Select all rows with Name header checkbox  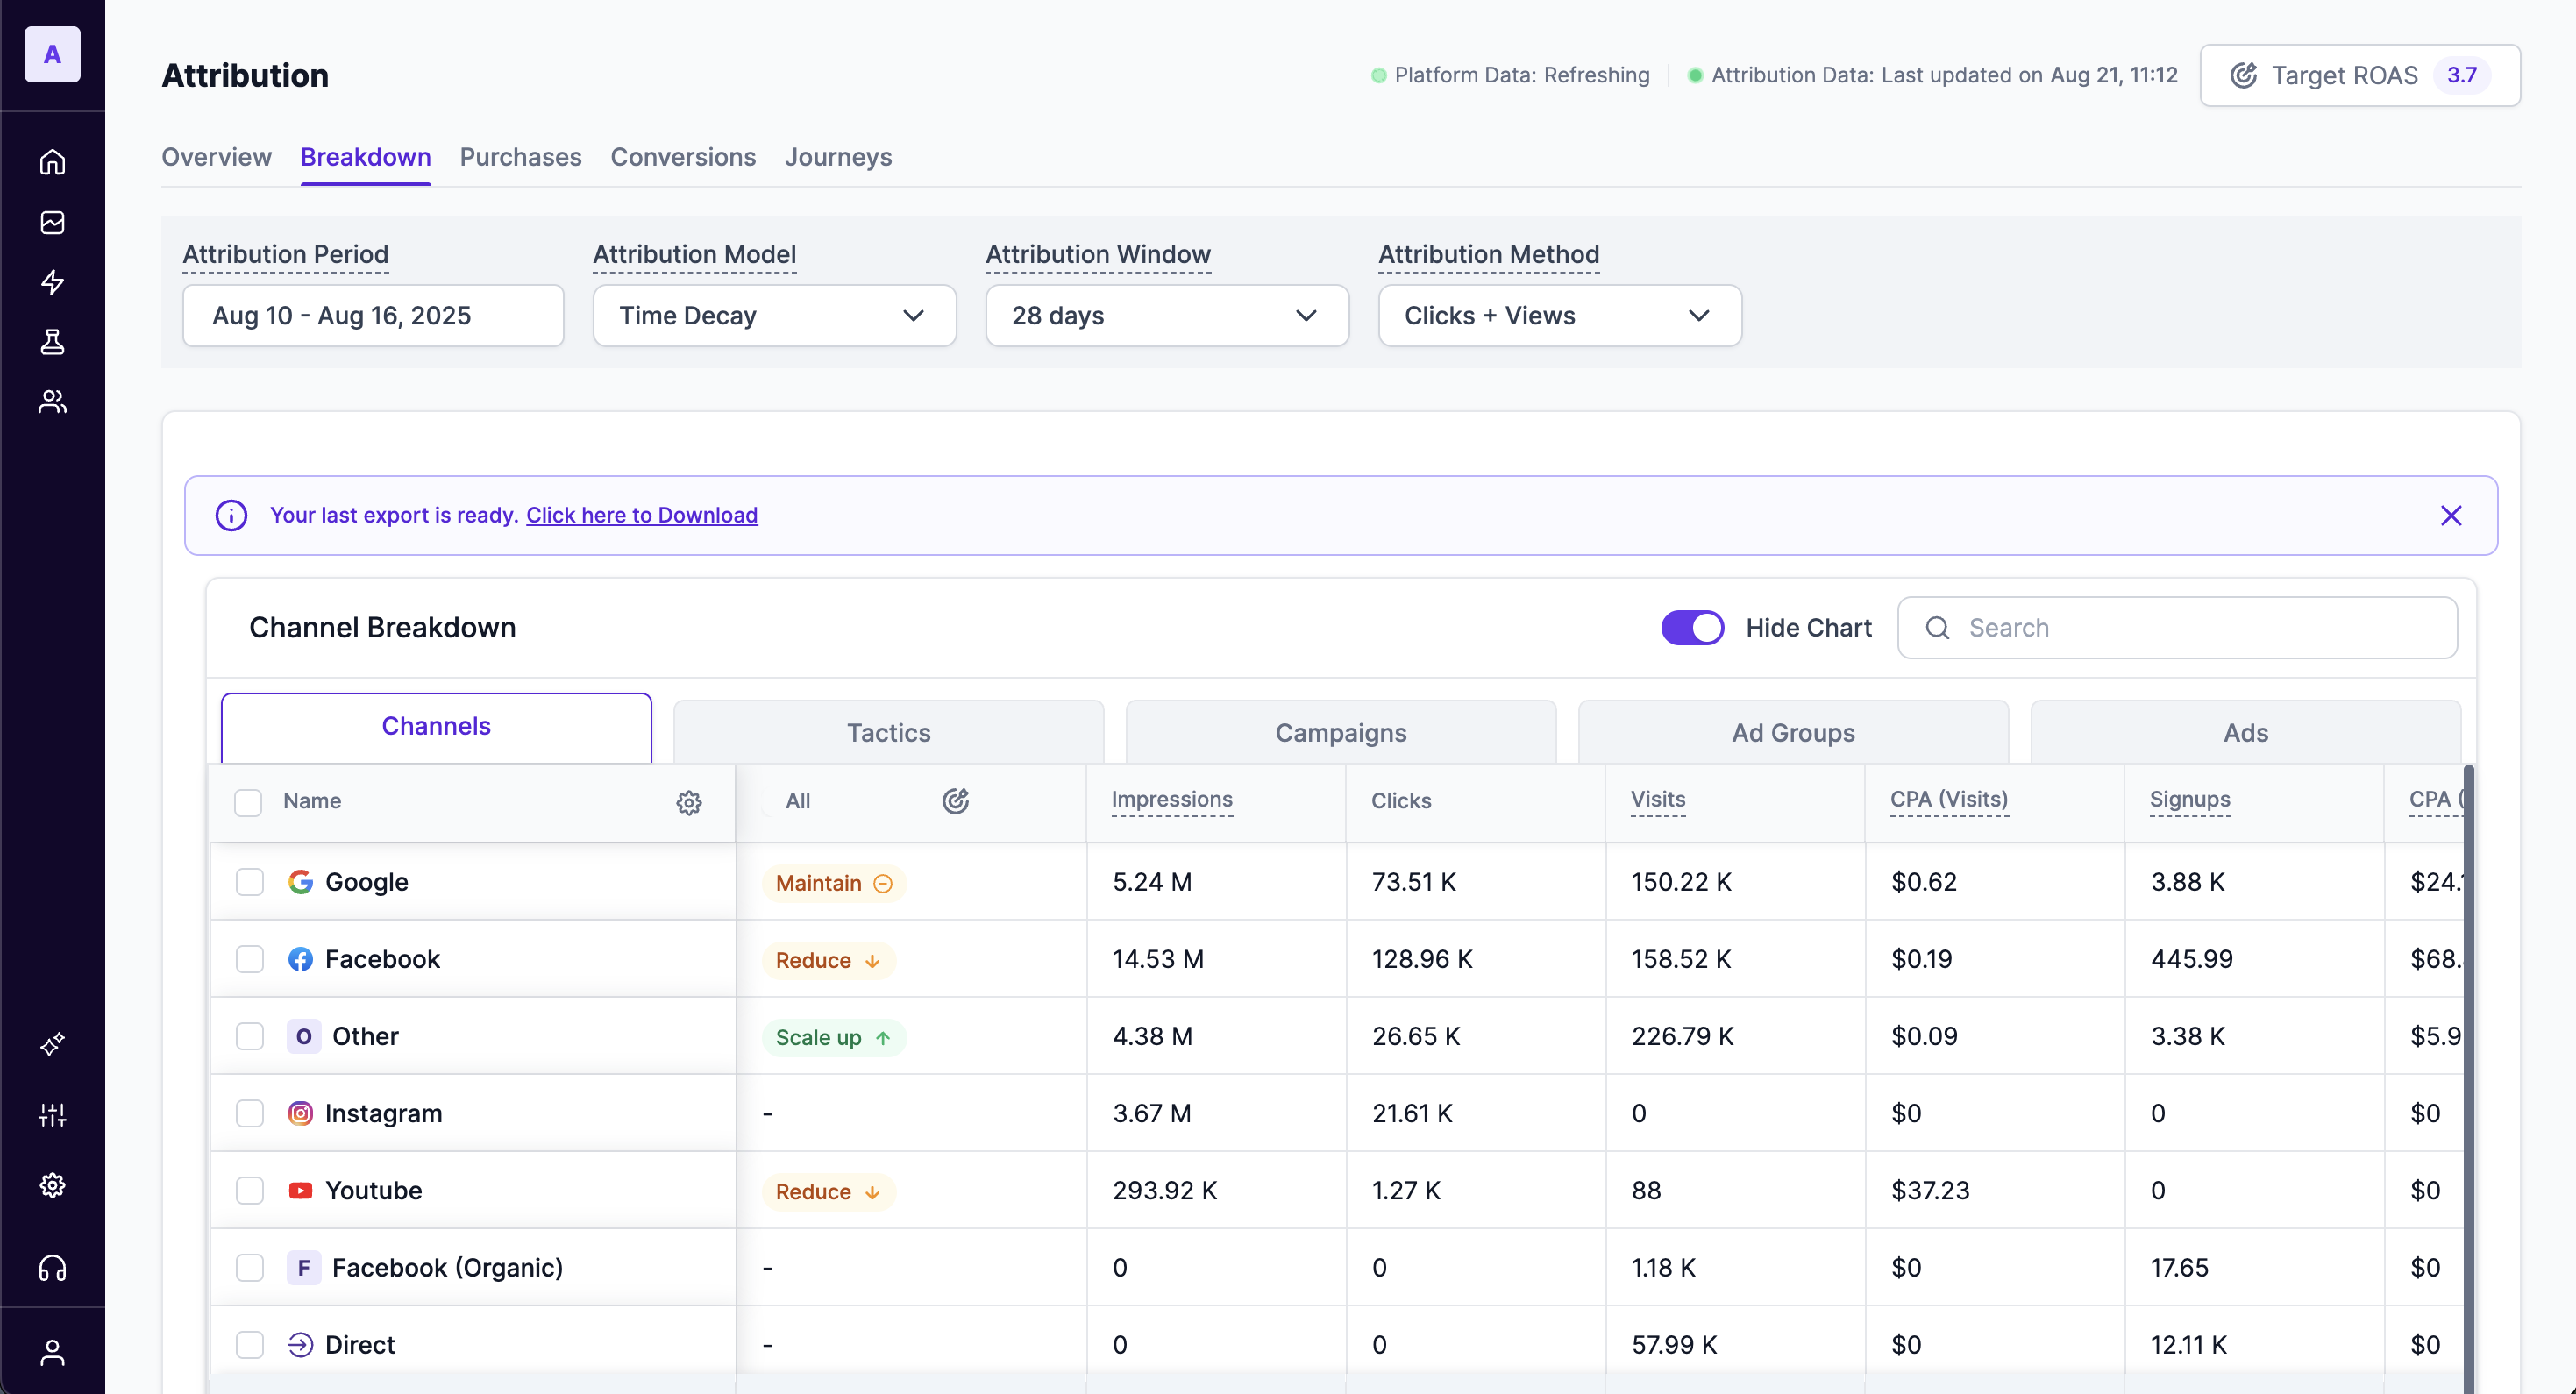coord(248,802)
